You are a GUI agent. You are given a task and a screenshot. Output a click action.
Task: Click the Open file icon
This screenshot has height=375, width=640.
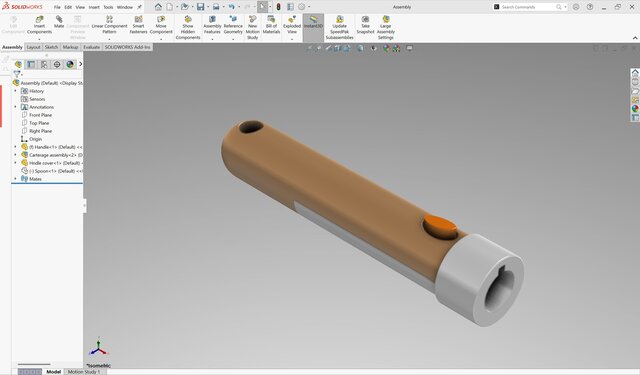pos(184,7)
